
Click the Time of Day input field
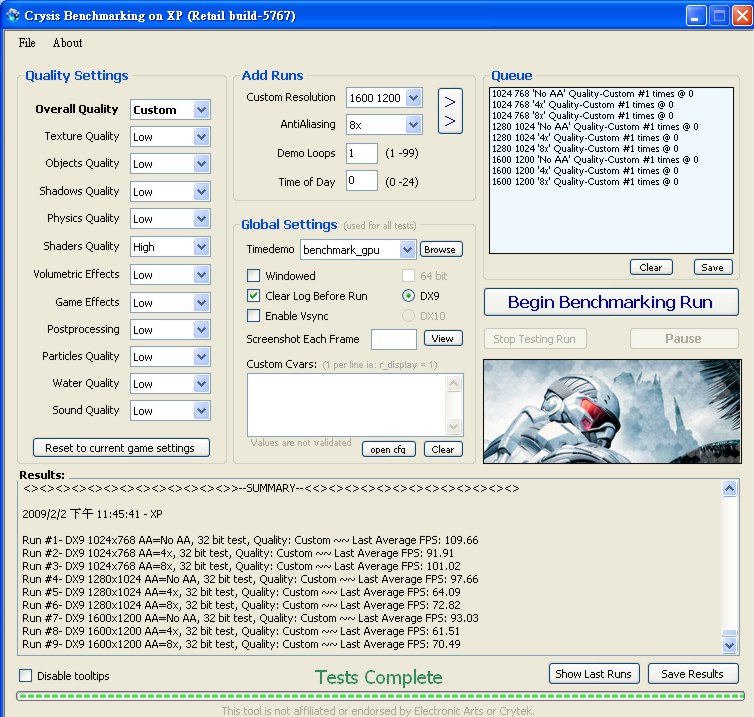pyautogui.click(x=362, y=180)
